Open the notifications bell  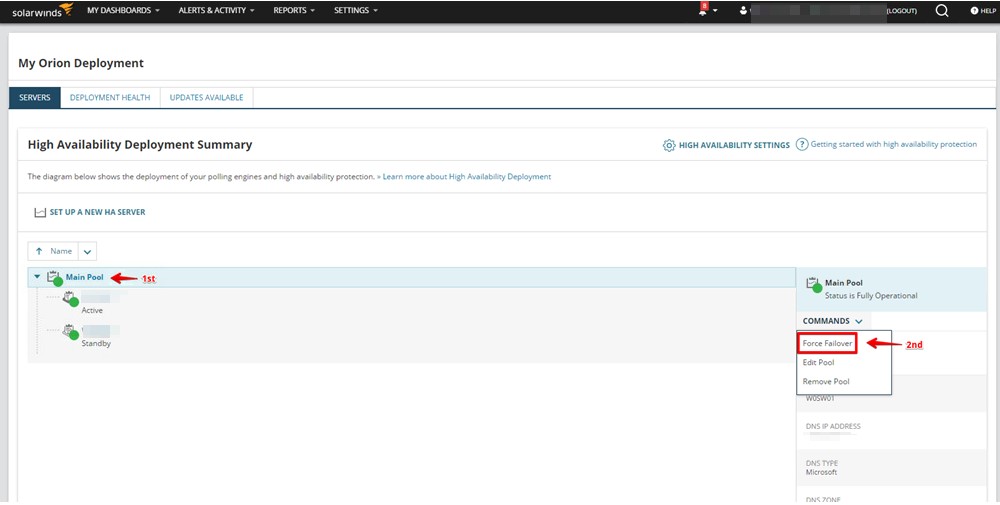pyautogui.click(x=703, y=11)
